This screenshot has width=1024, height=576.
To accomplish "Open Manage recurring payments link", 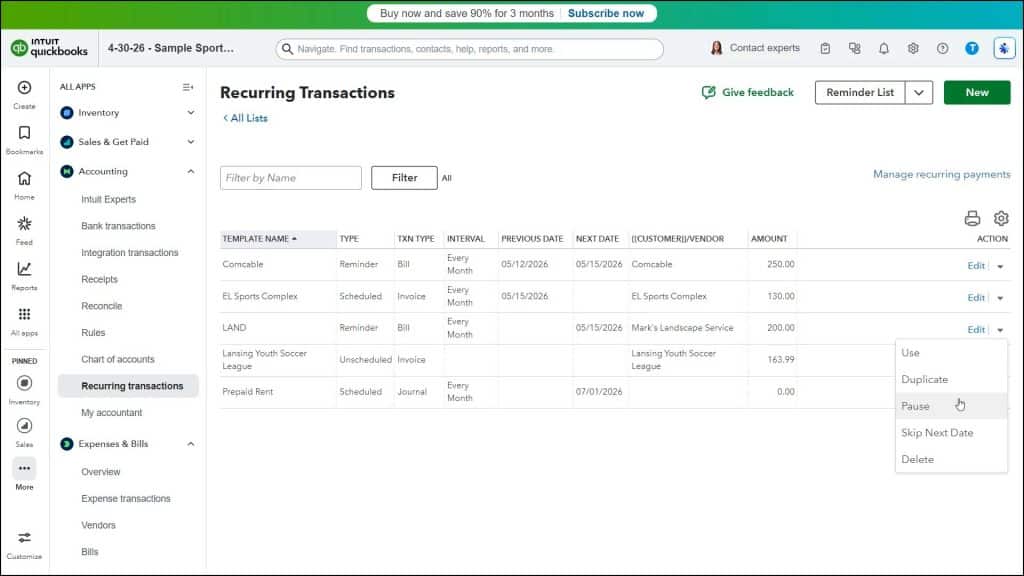I will point(942,174).
